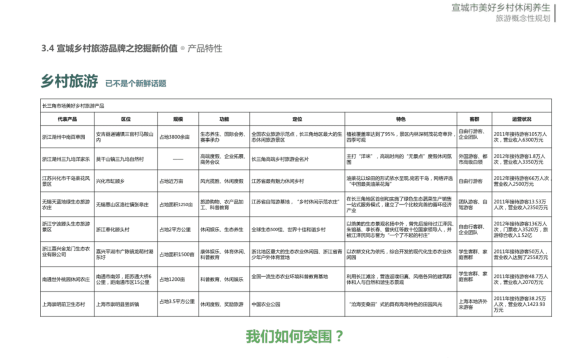Click the 宣城市美好乡村休闲养生 page header

click(x=501, y=8)
